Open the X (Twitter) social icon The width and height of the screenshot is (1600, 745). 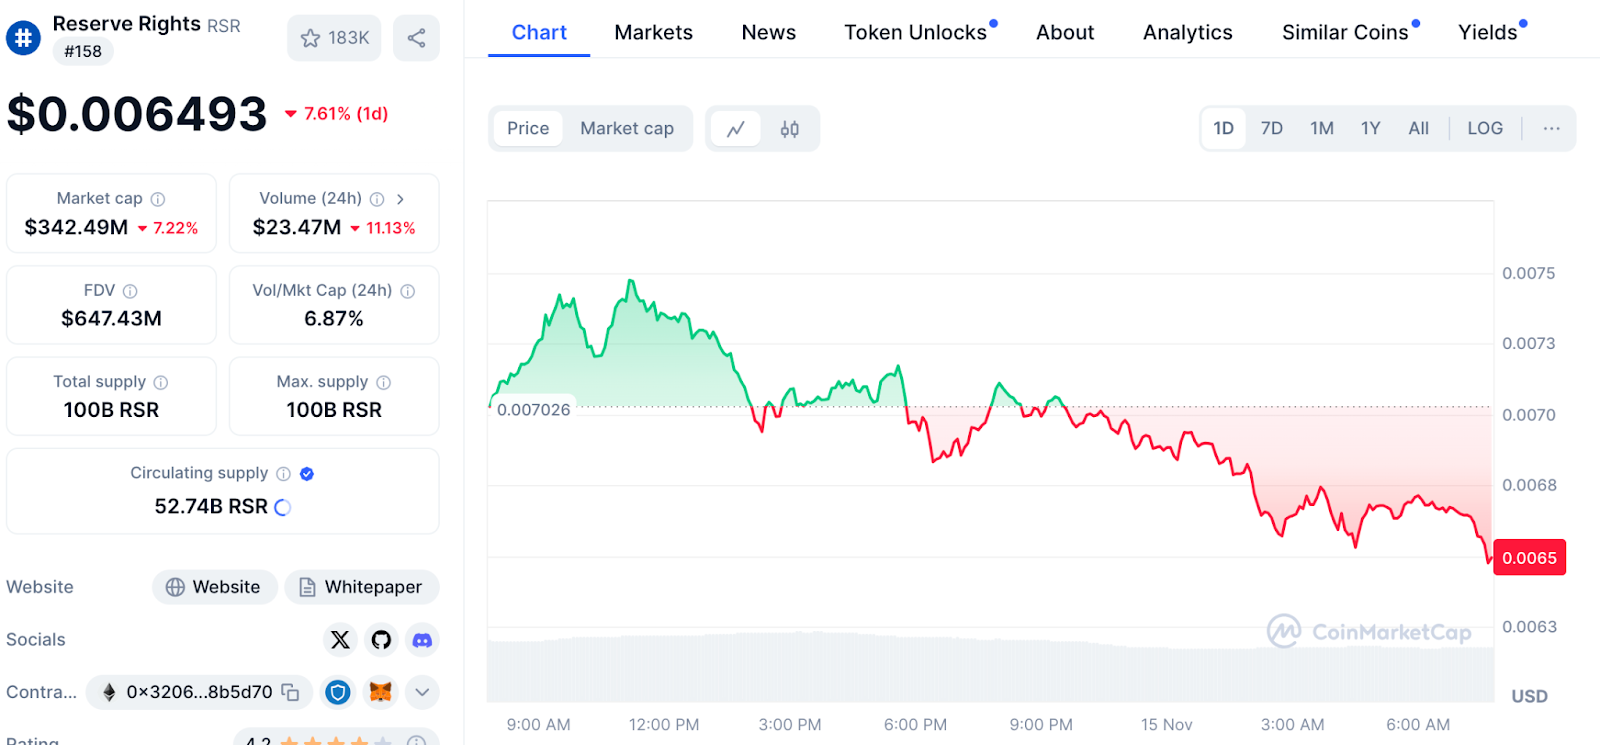point(340,640)
